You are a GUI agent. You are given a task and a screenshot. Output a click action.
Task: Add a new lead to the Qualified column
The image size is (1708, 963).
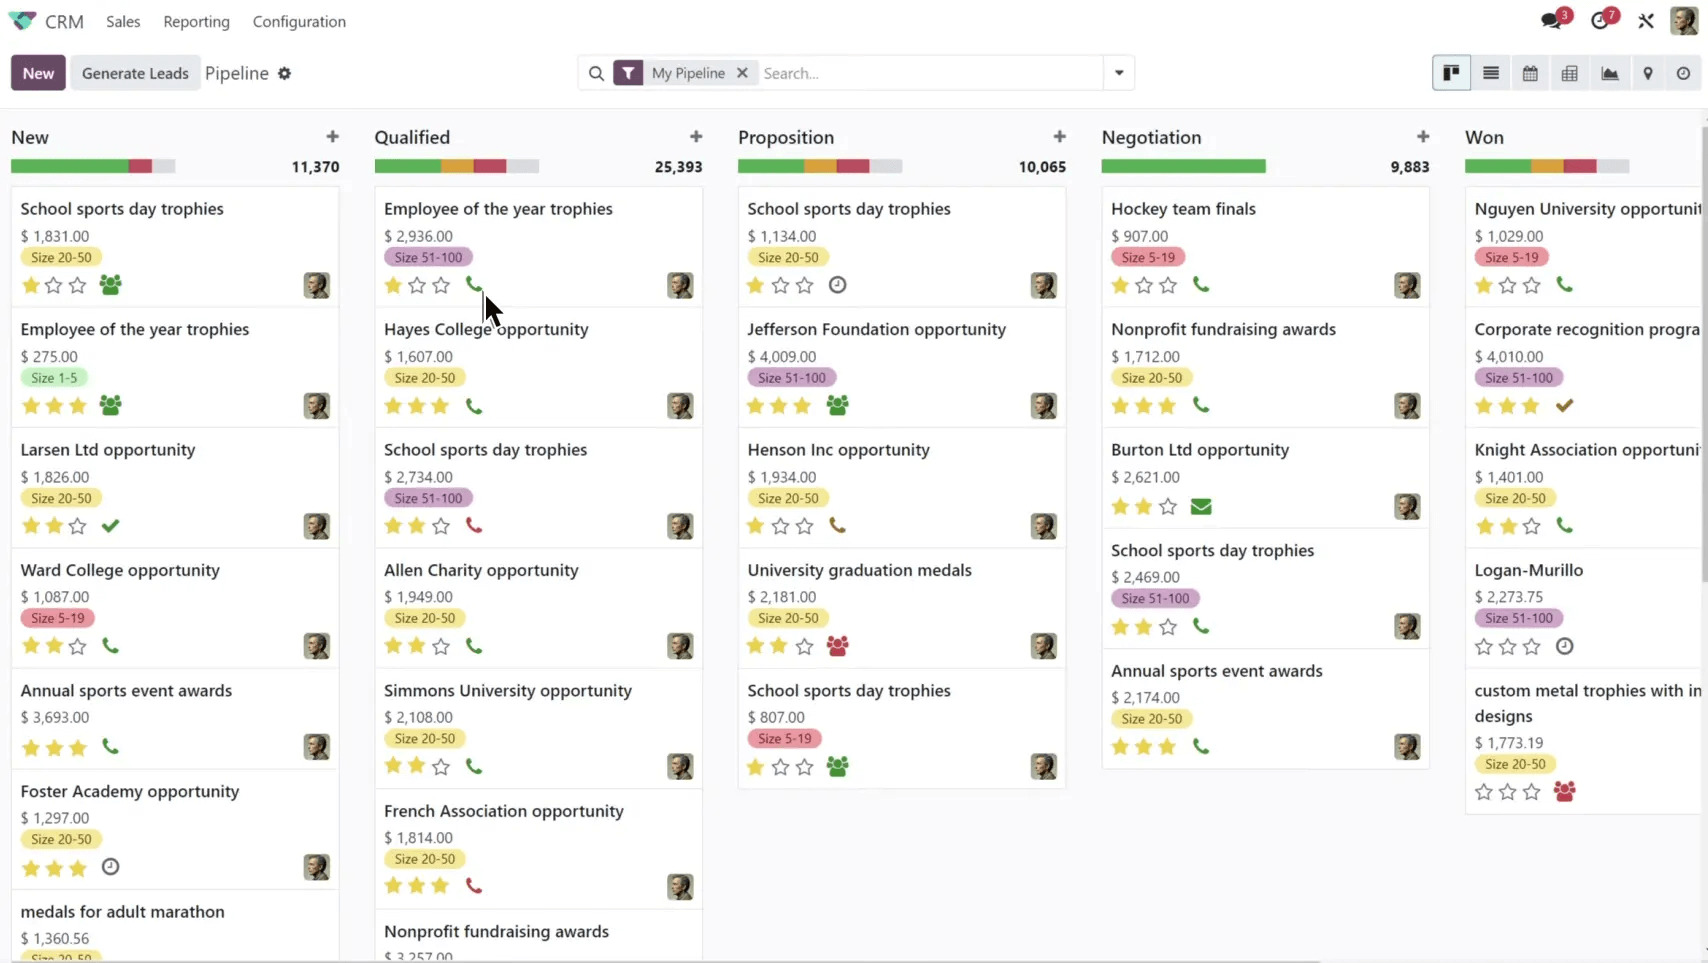pos(695,136)
